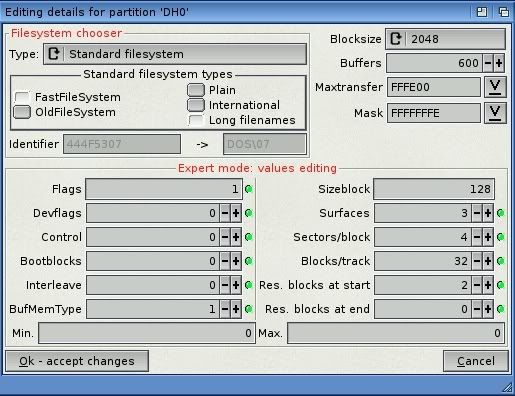Image resolution: width=515 pixels, height=396 pixels.
Task: Toggle the Plain filesystem checkbox
Action: [x=196, y=90]
